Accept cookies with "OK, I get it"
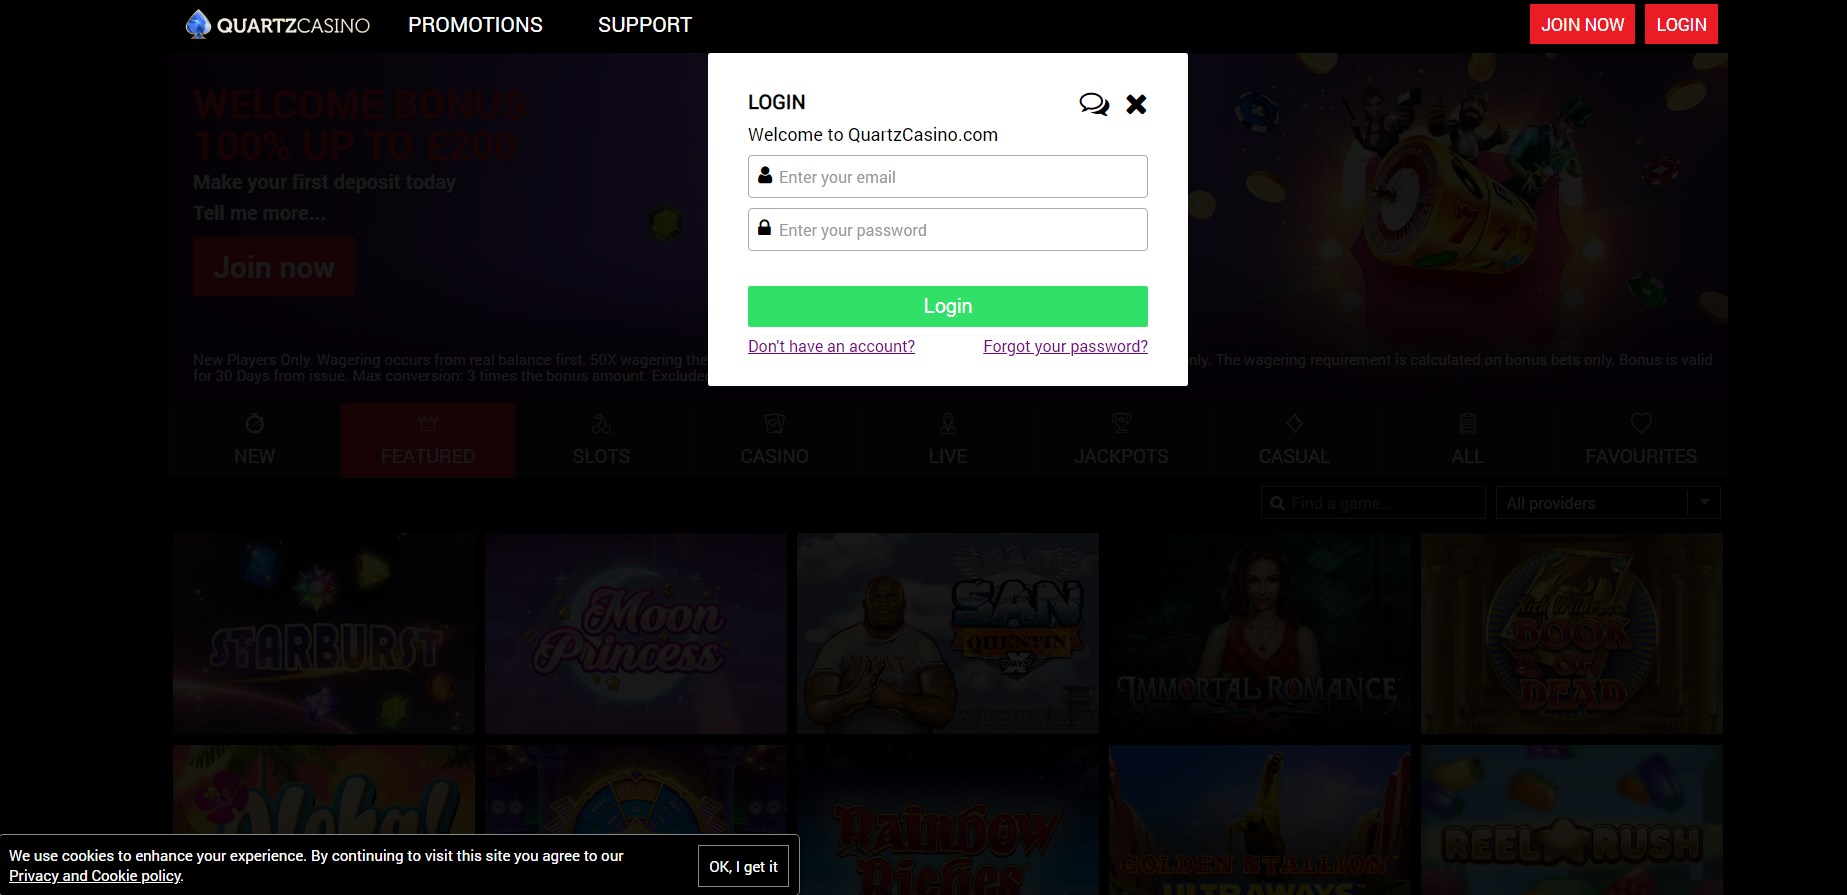1847x895 pixels. point(743,867)
